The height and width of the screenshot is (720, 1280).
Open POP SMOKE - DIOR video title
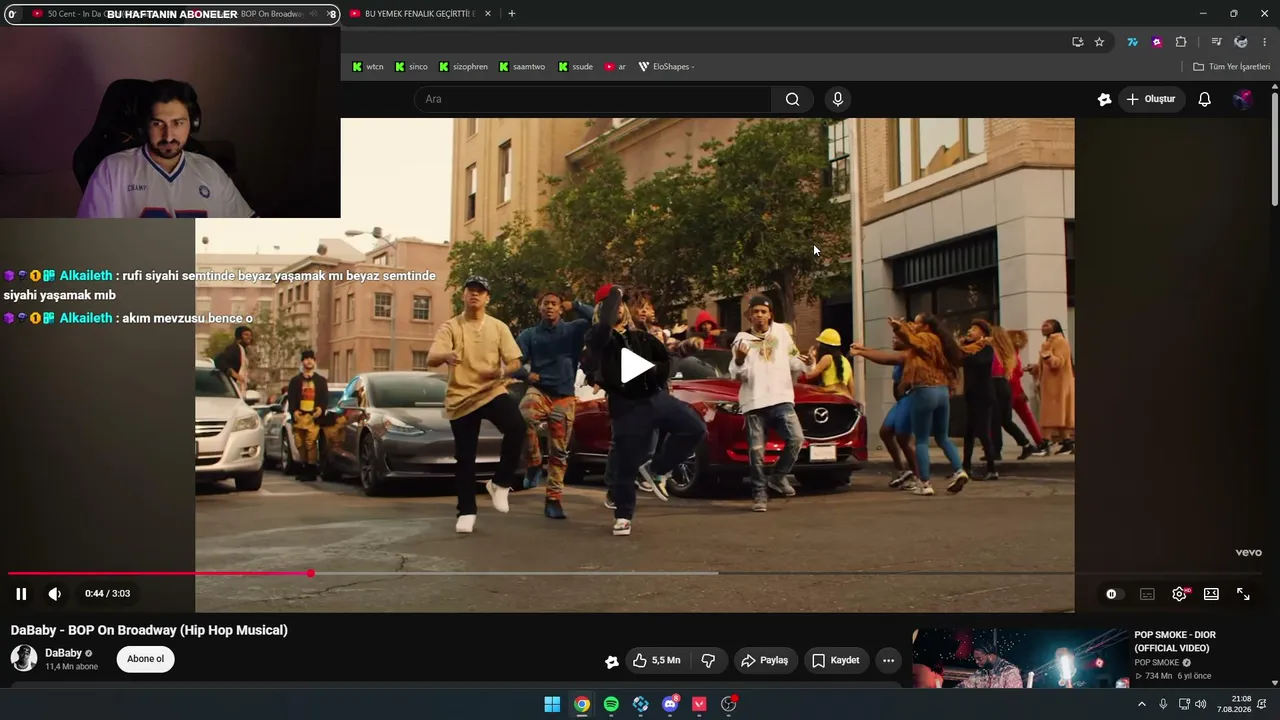tap(1175, 641)
